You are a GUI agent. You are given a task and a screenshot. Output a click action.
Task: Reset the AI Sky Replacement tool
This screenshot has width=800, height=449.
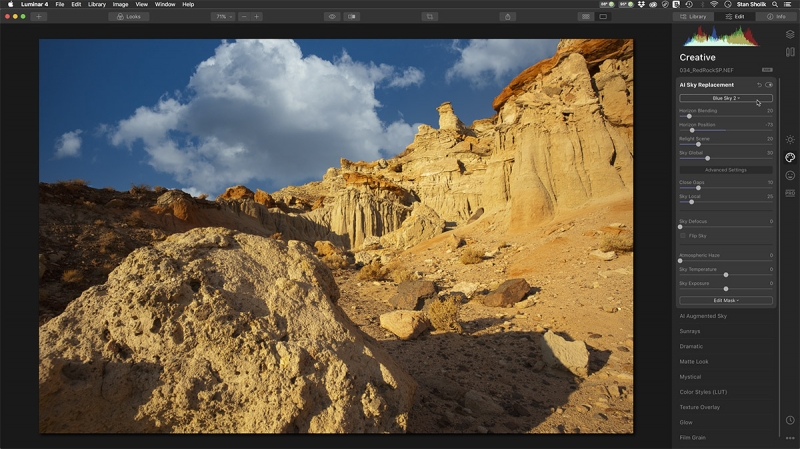tap(759, 85)
